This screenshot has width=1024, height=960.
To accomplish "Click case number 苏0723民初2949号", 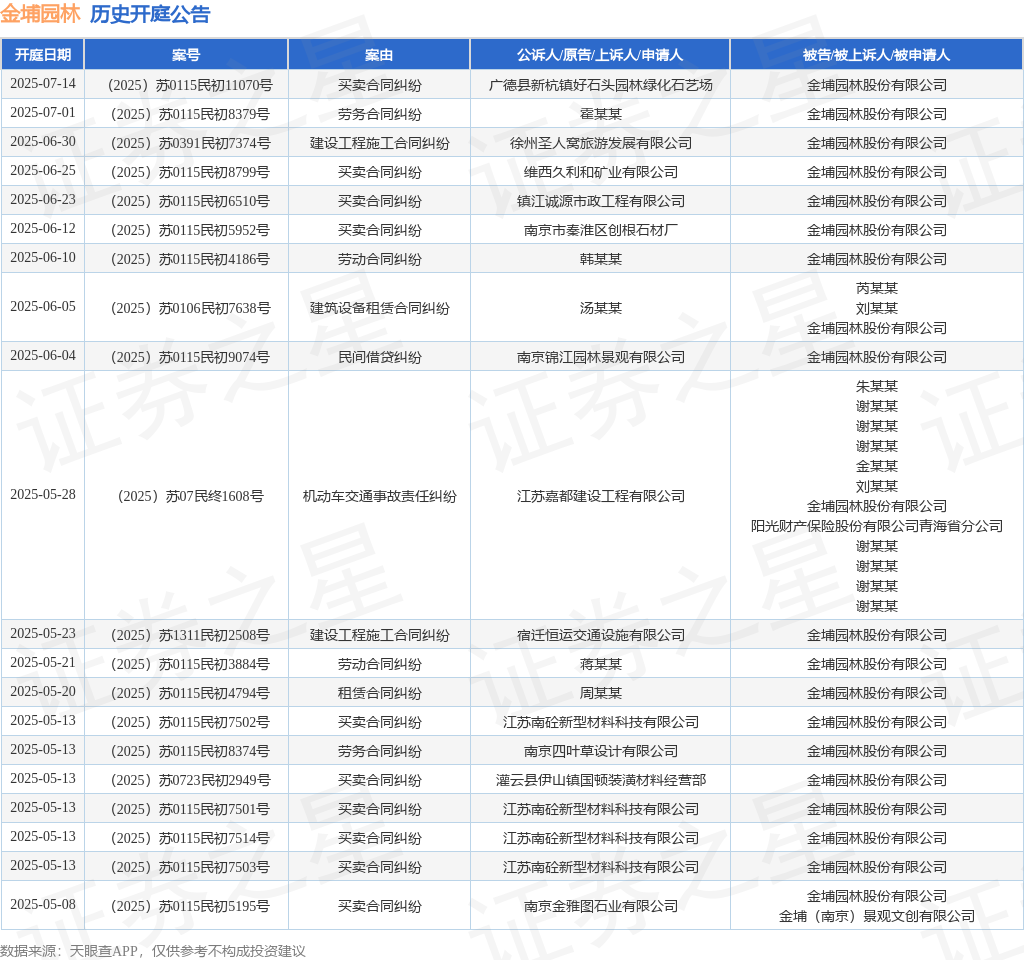I will pyautogui.click(x=190, y=780).
